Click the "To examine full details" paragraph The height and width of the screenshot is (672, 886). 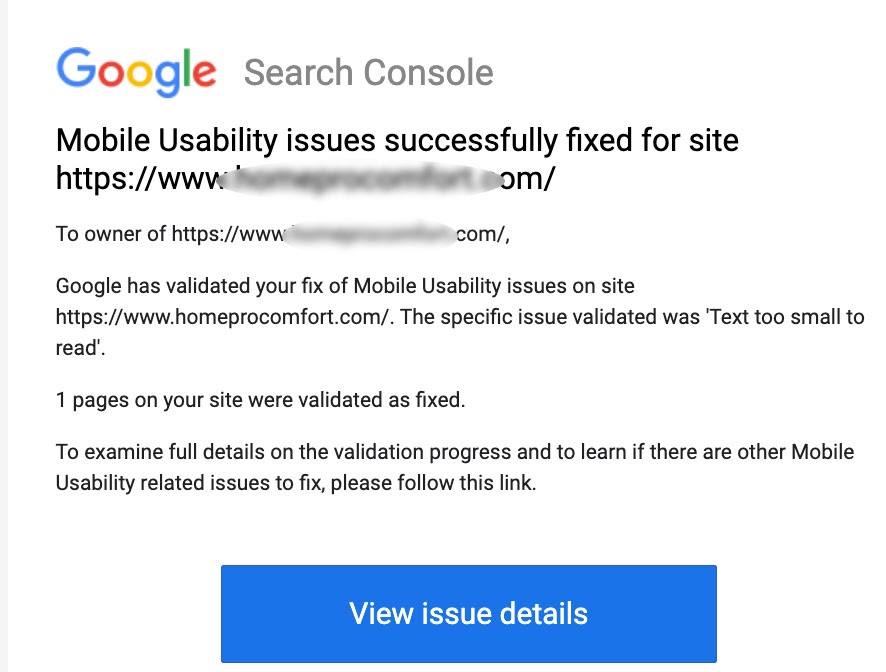pyautogui.click(x=455, y=452)
